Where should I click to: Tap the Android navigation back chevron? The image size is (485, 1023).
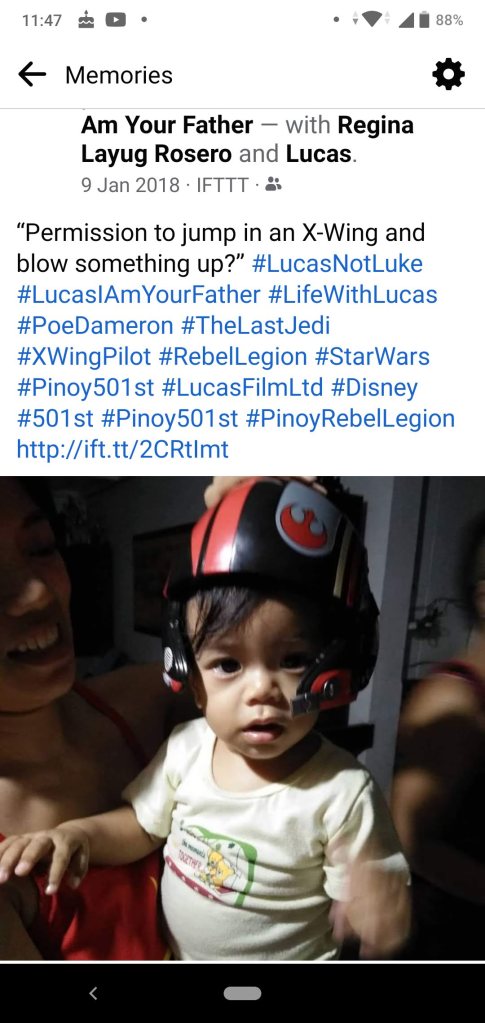[93, 993]
